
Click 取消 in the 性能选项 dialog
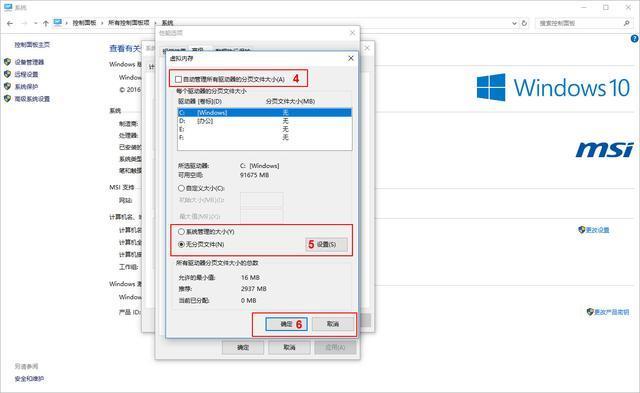pos(289,348)
